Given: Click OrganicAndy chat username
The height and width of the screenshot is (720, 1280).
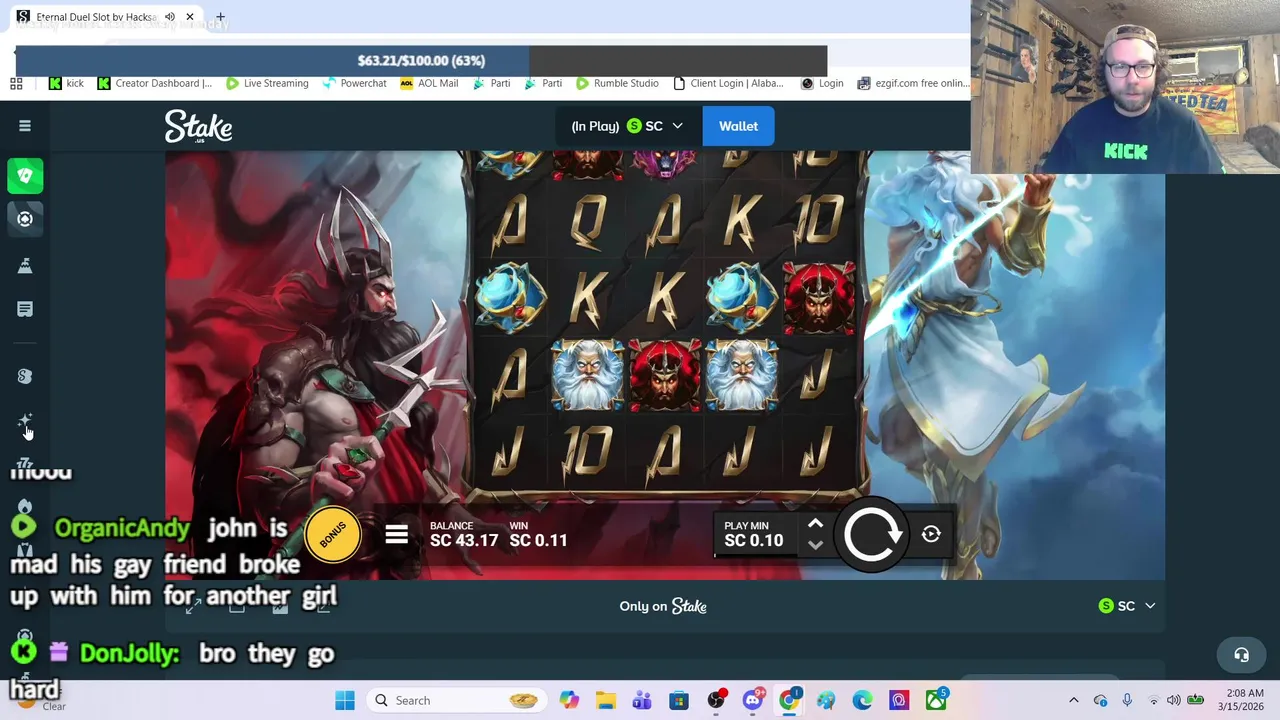Looking at the screenshot, I should 122,528.
